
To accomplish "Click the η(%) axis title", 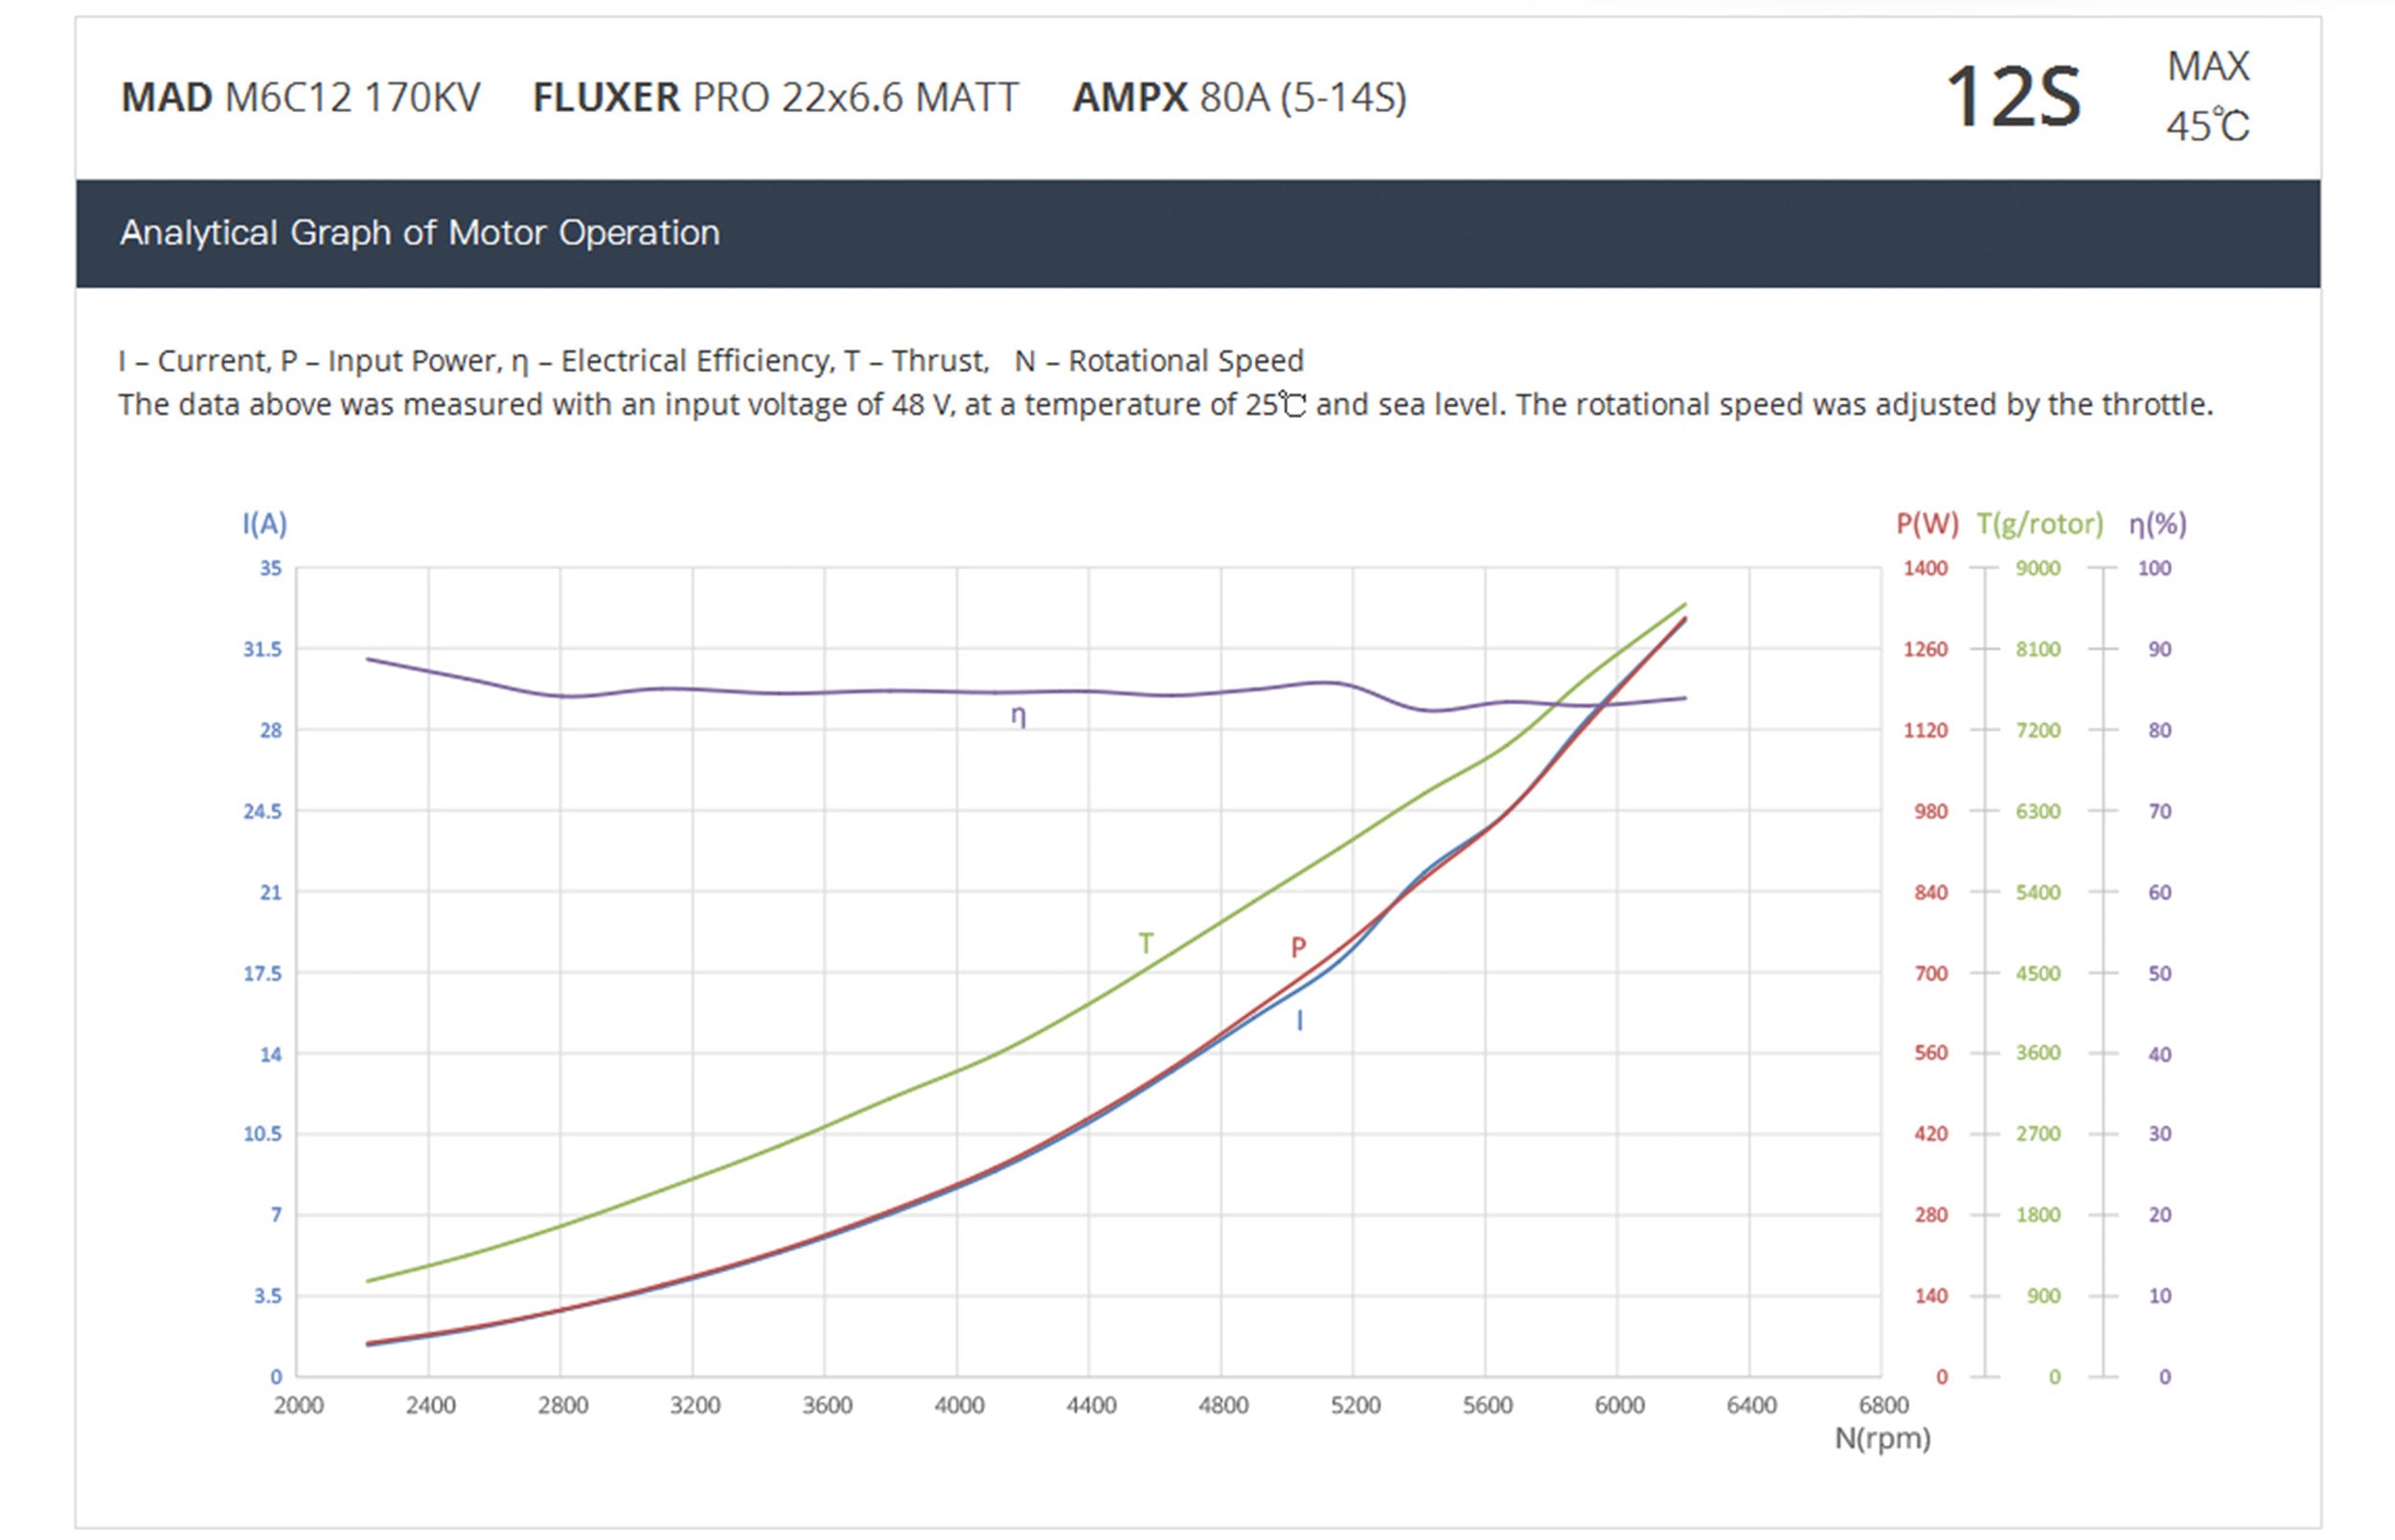I will 2157,523.
